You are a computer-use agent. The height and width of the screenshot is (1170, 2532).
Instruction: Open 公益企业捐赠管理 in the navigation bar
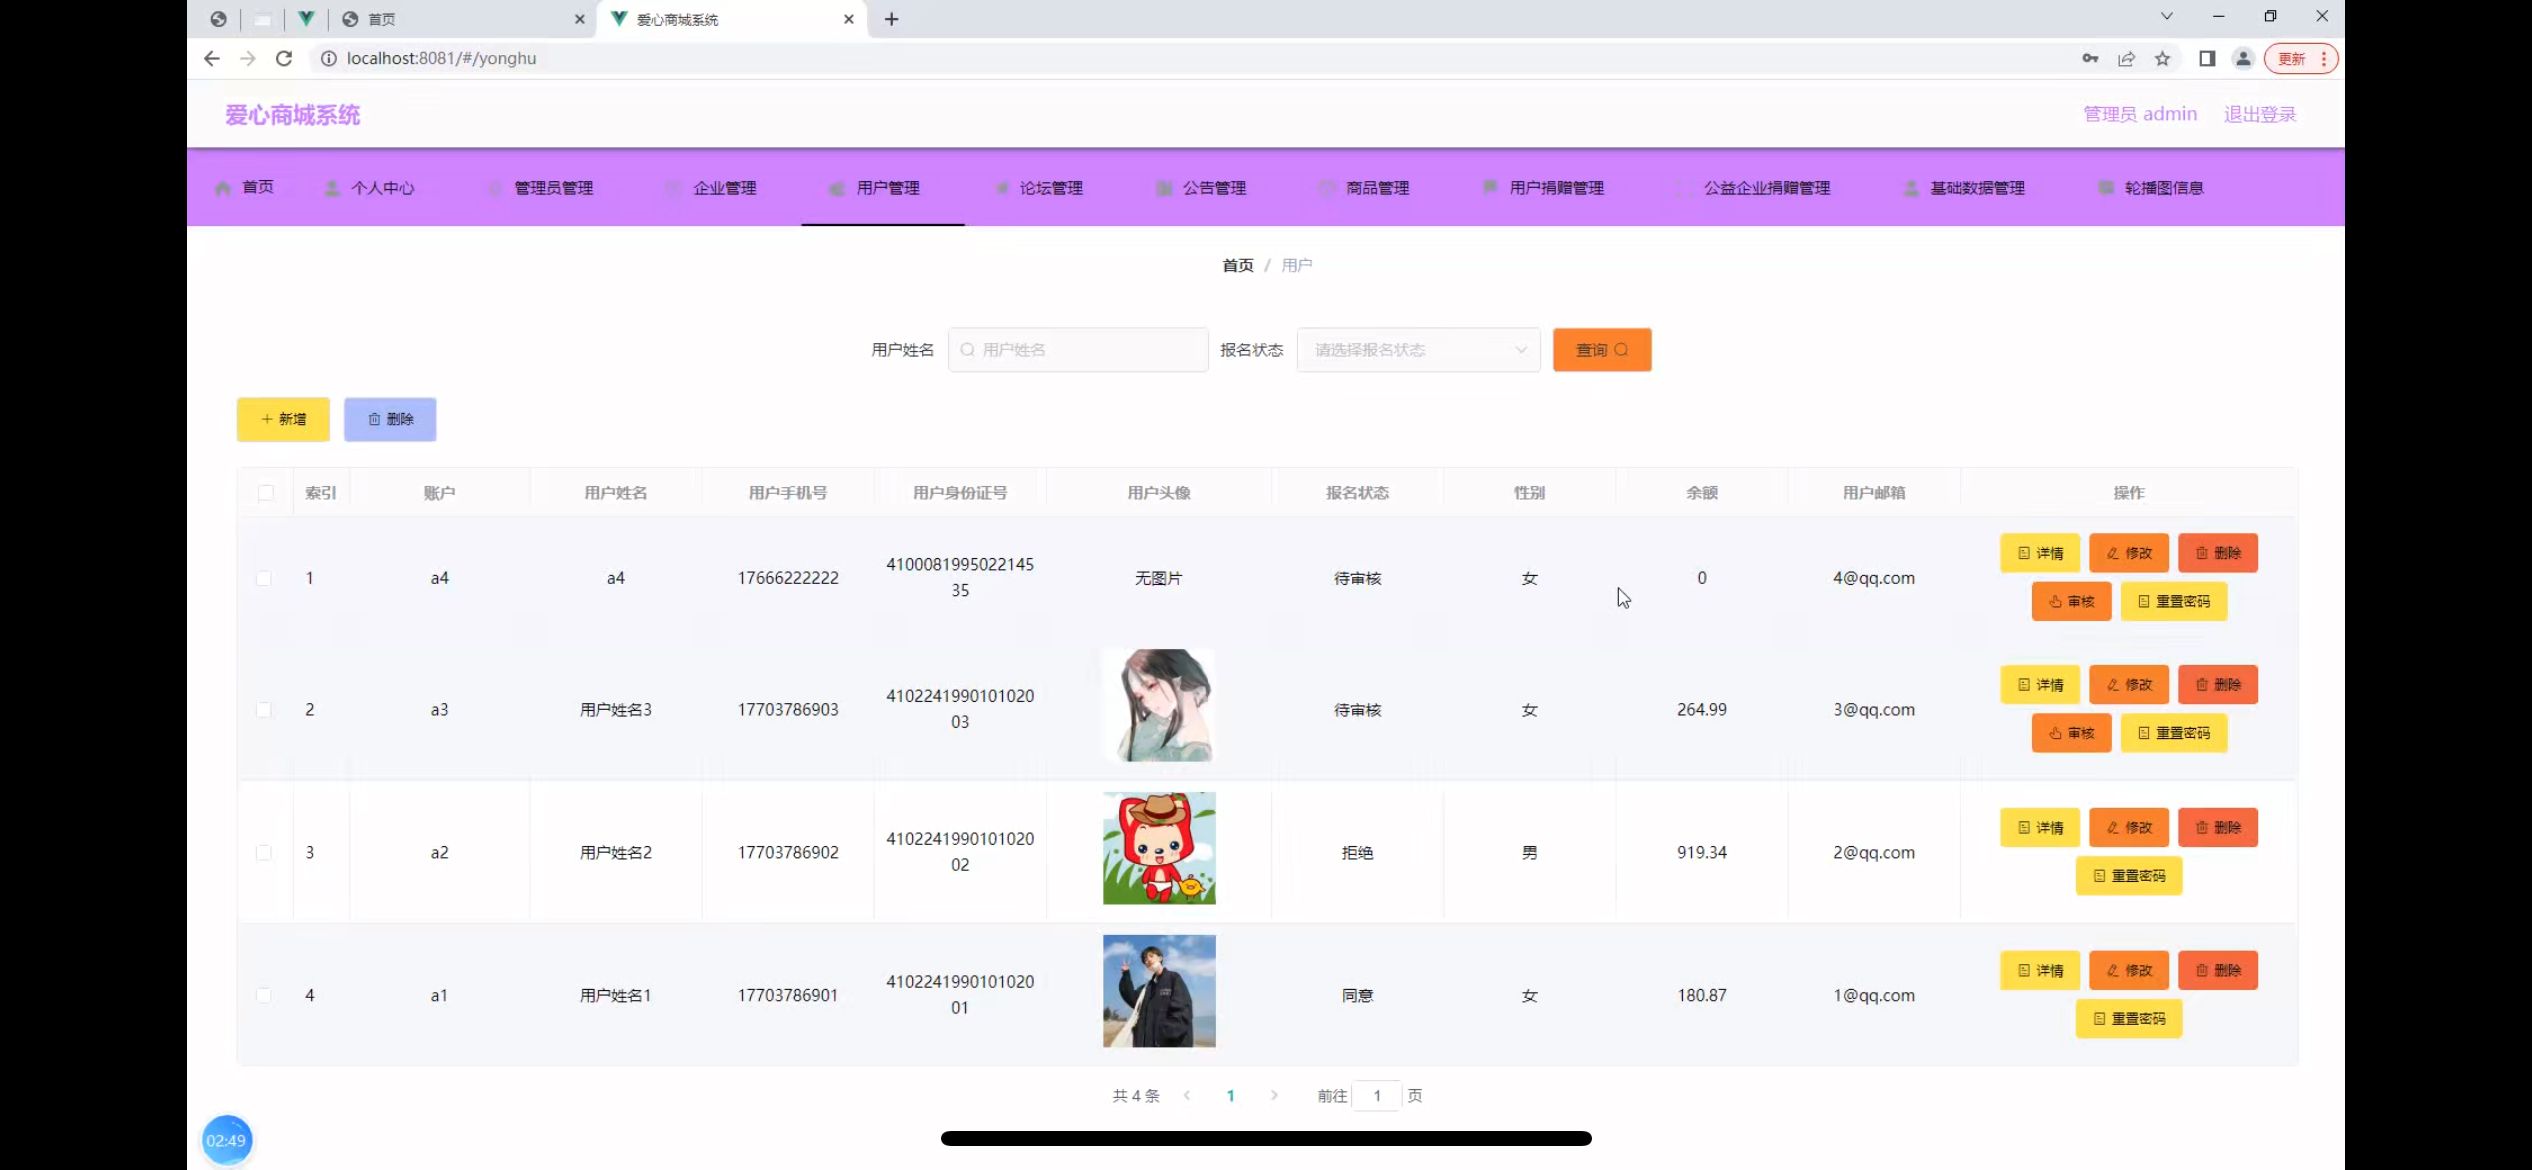point(1754,187)
